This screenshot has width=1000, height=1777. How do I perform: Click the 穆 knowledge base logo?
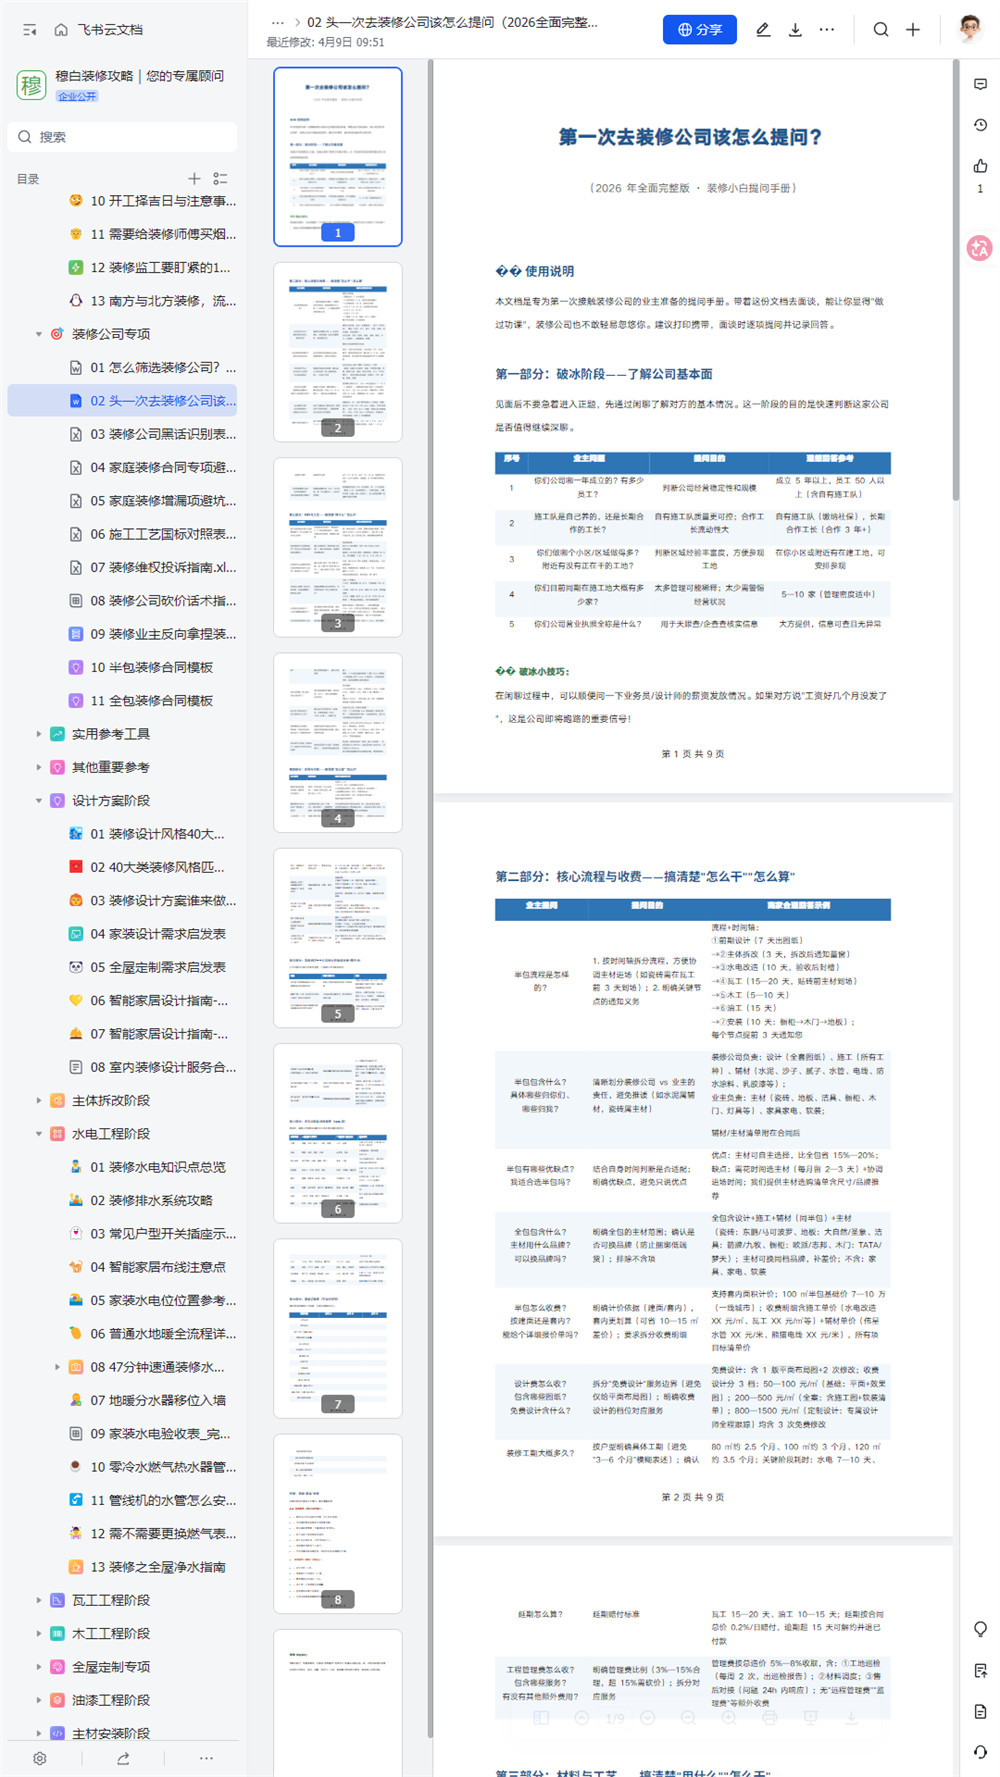coord(31,85)
